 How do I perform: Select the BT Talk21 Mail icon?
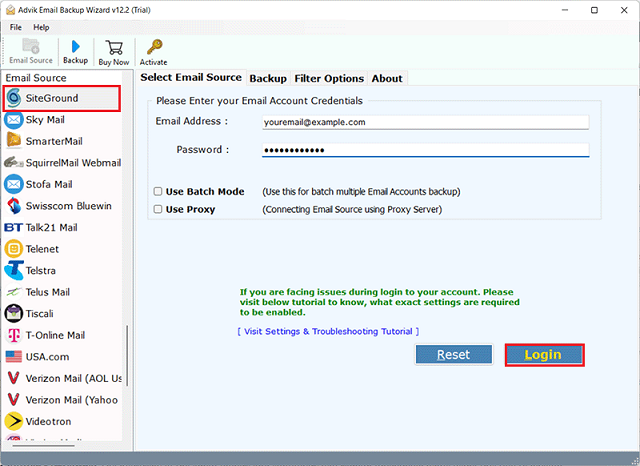[13, 227]
